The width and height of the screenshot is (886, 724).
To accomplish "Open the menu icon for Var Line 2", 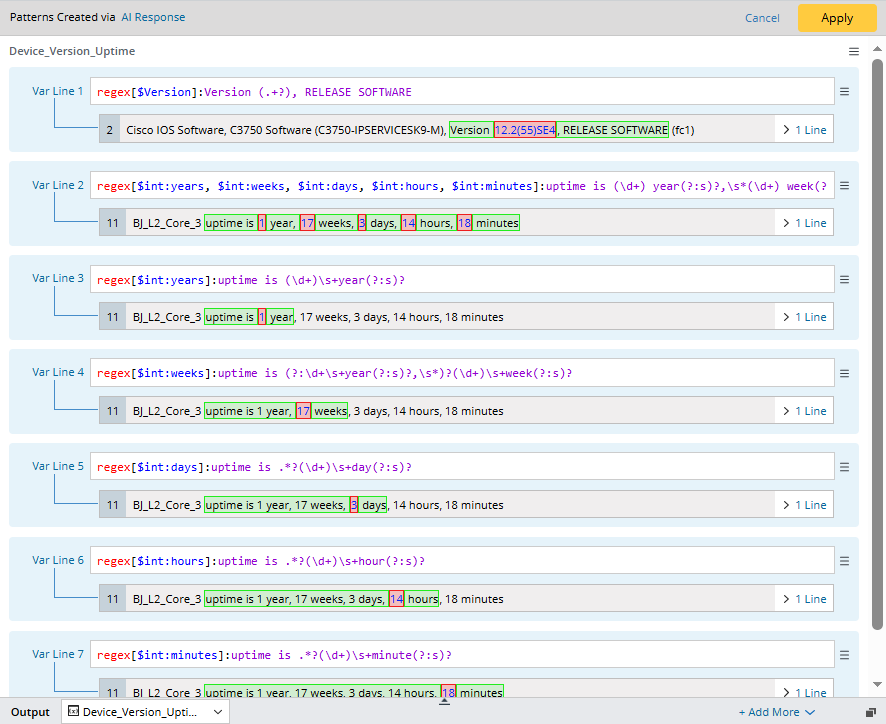I will 844,186.
